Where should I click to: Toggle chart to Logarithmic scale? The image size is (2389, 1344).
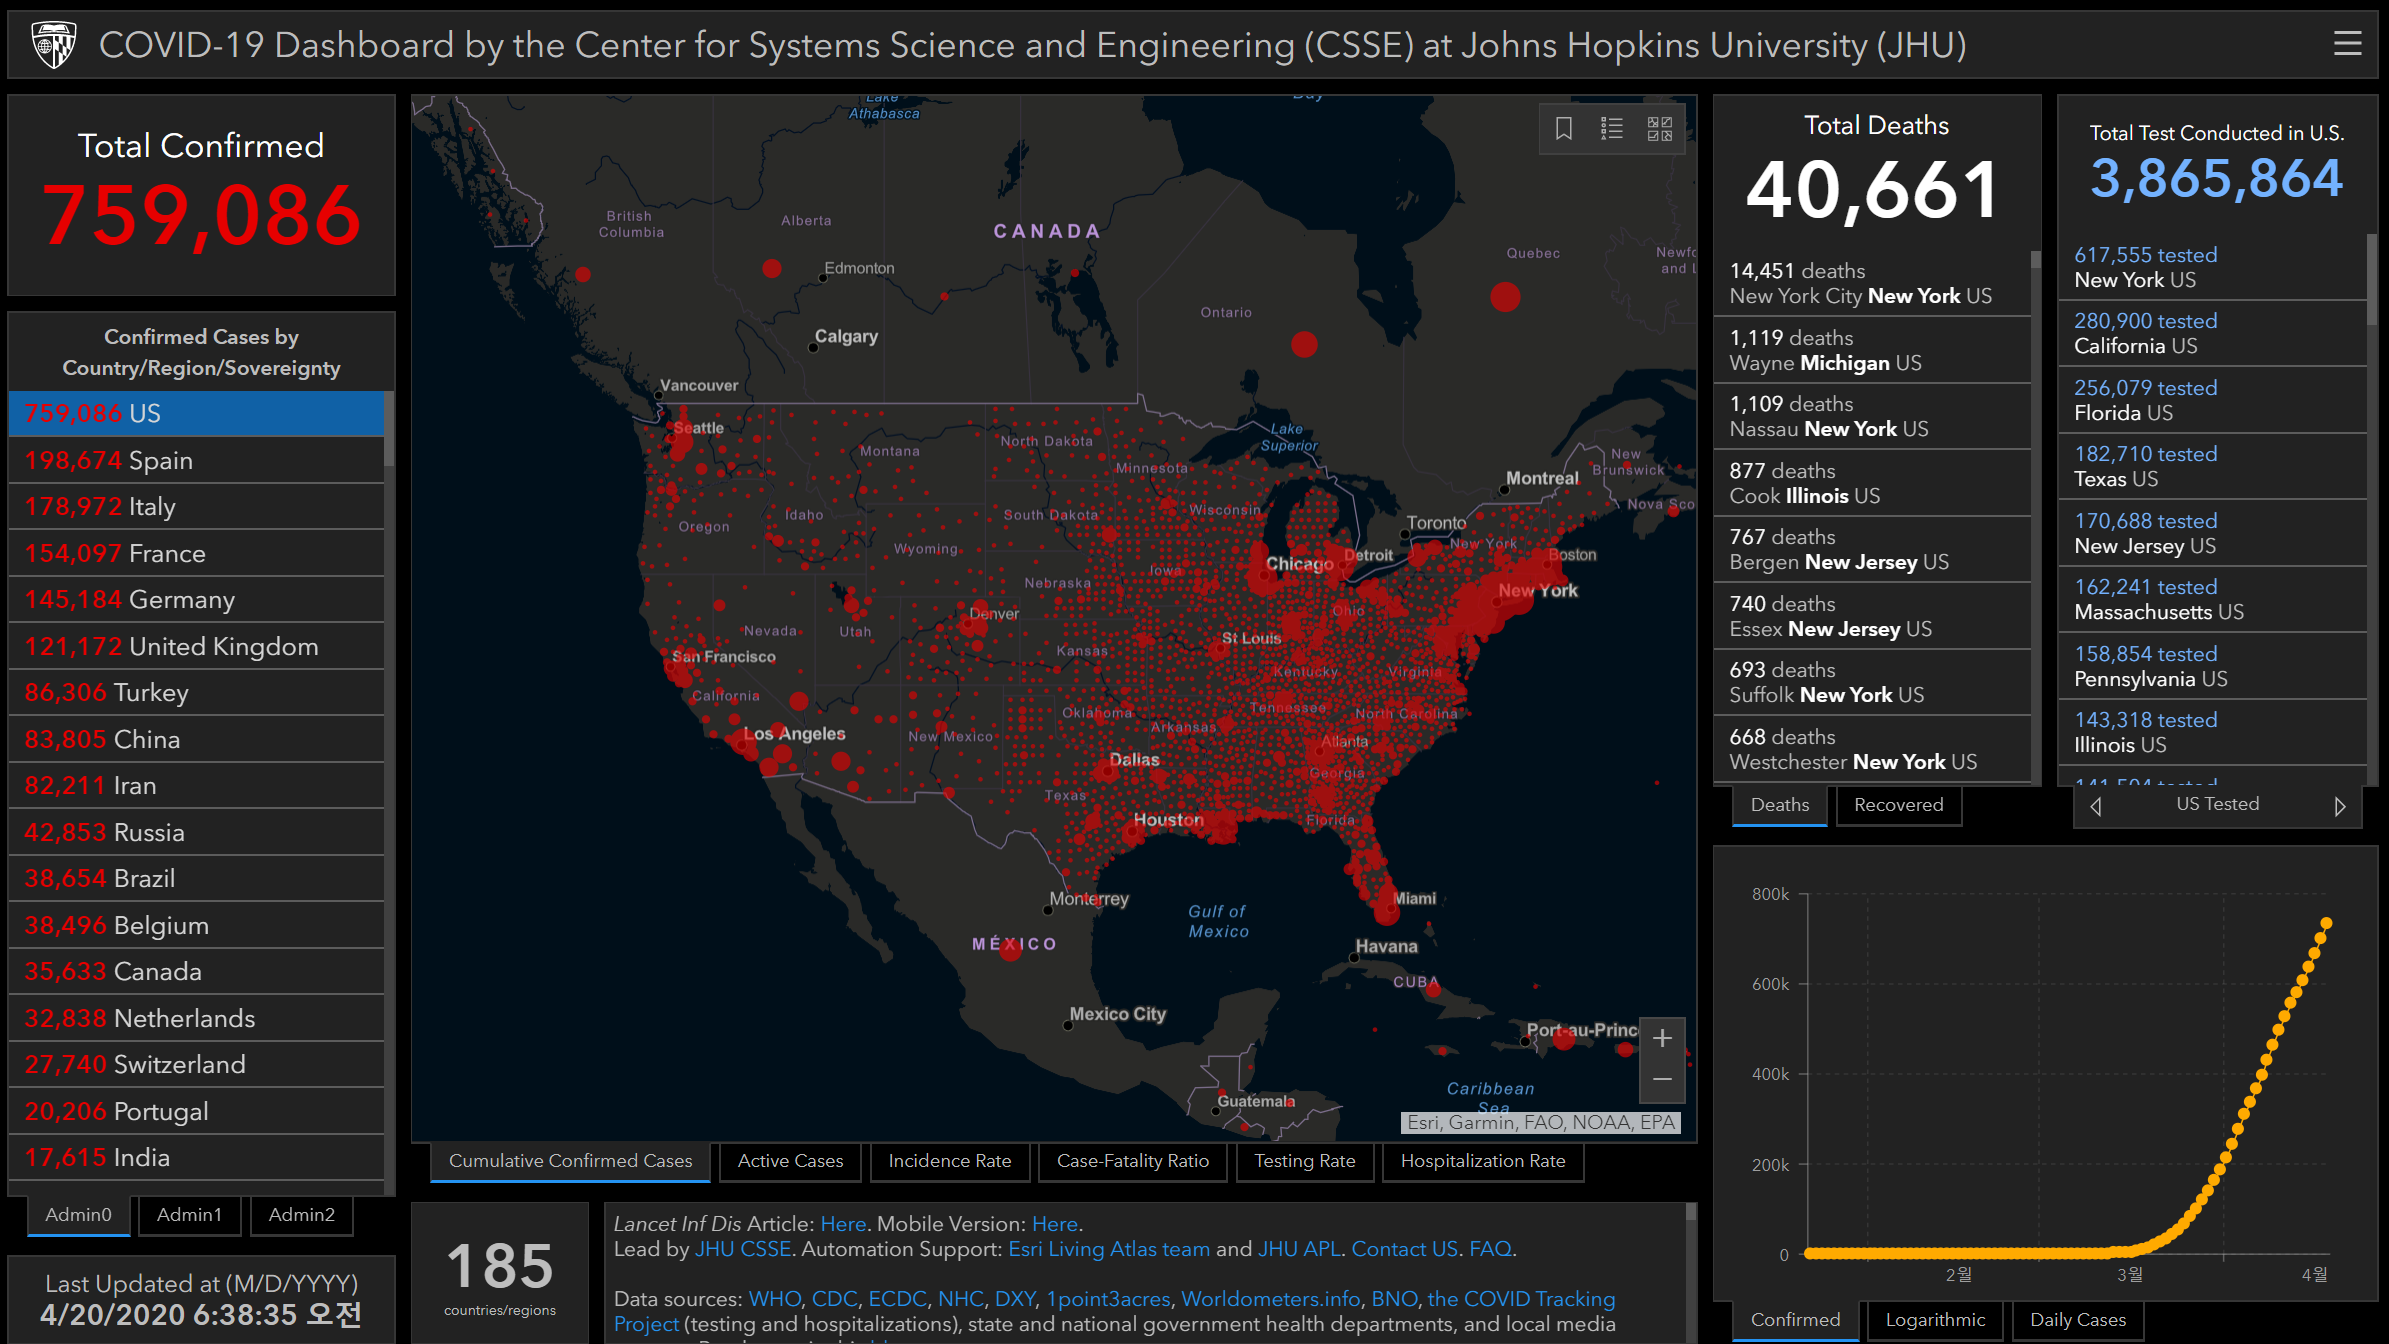coord(1935,1320)
